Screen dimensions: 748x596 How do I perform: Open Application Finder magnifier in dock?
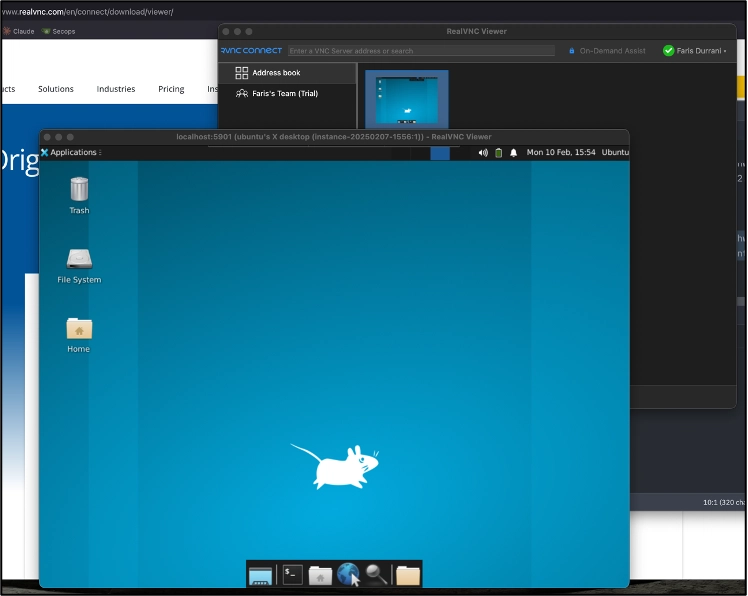[x=376, y=574]
